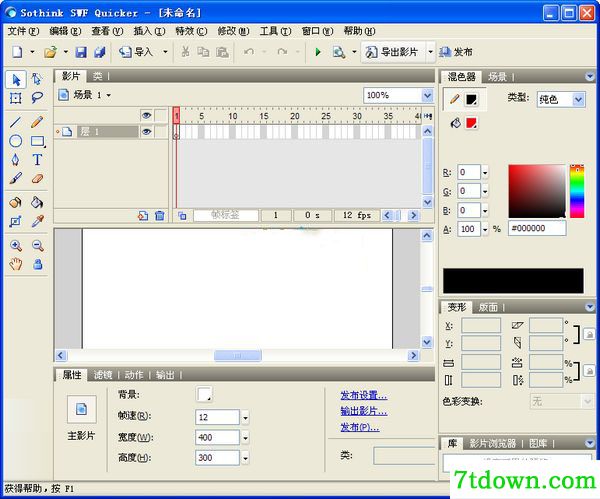Click the 导入 toolbar button
The width and height of the screenshot is (600, 499).
coord(137,52)
